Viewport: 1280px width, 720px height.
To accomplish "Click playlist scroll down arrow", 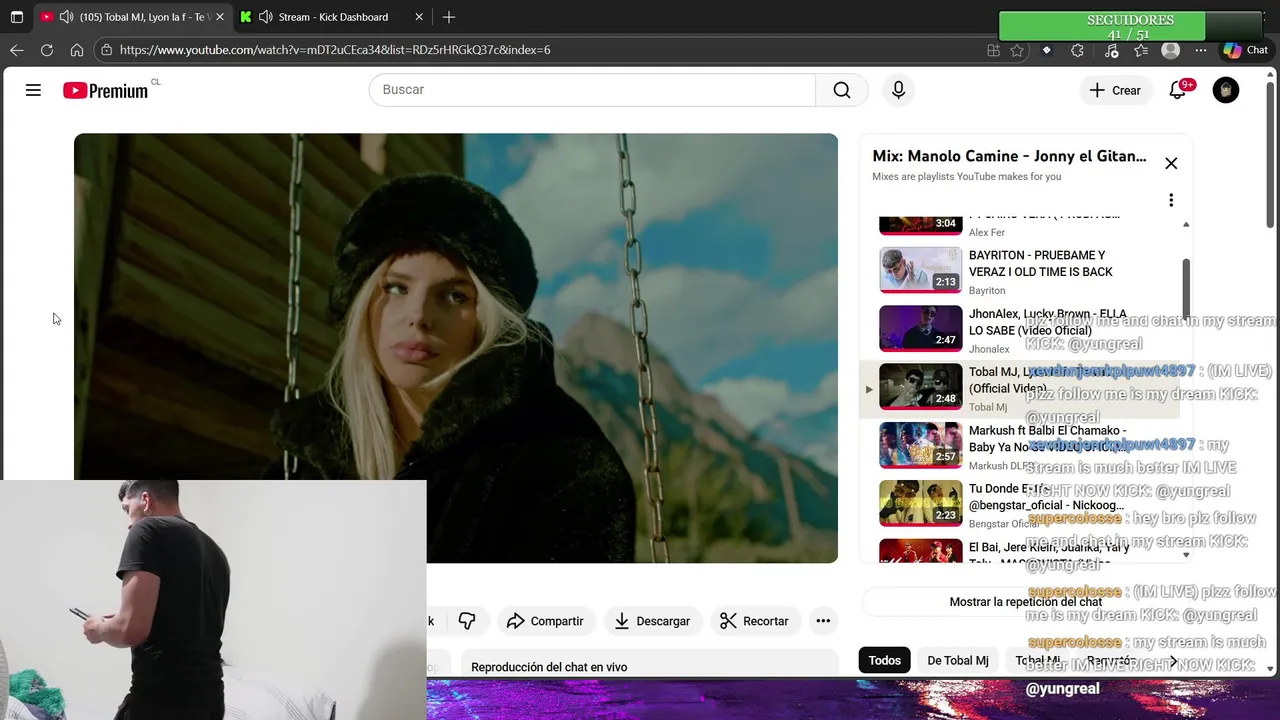I will [x=1186, y=555].
